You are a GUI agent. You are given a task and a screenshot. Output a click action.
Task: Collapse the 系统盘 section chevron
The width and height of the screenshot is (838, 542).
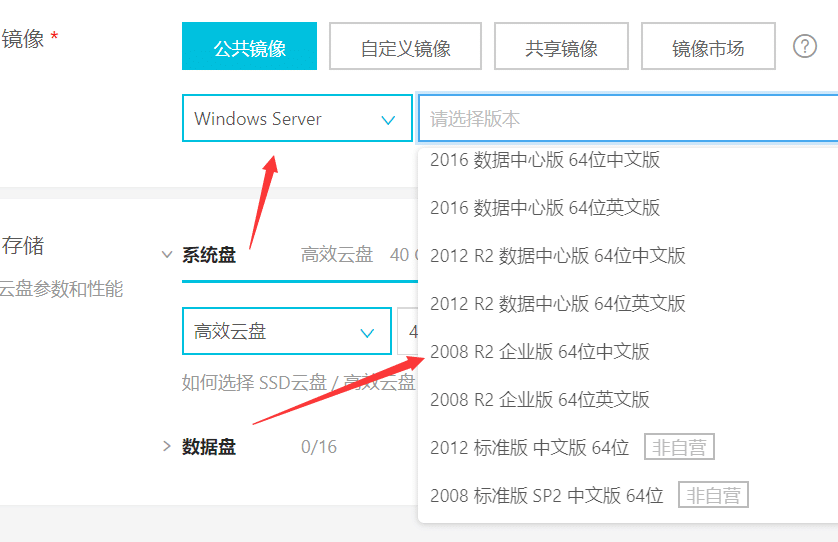pyautogui.click(x=167, y=255)
